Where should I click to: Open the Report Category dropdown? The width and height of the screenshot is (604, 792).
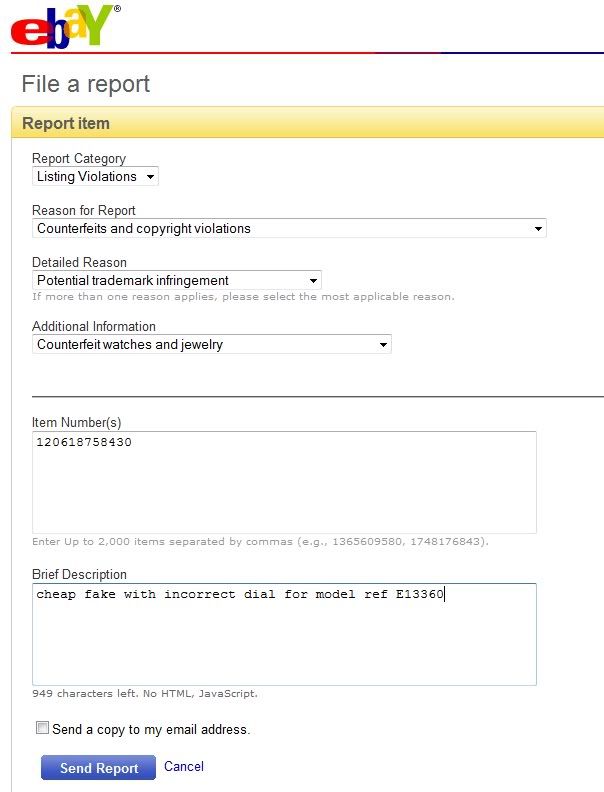click(95, 176)
